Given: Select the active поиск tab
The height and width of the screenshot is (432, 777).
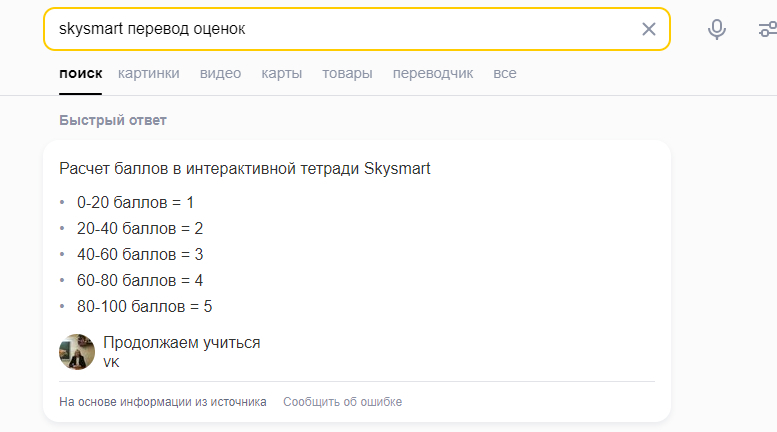Looking at the screenshot, I should click(80, 73).
